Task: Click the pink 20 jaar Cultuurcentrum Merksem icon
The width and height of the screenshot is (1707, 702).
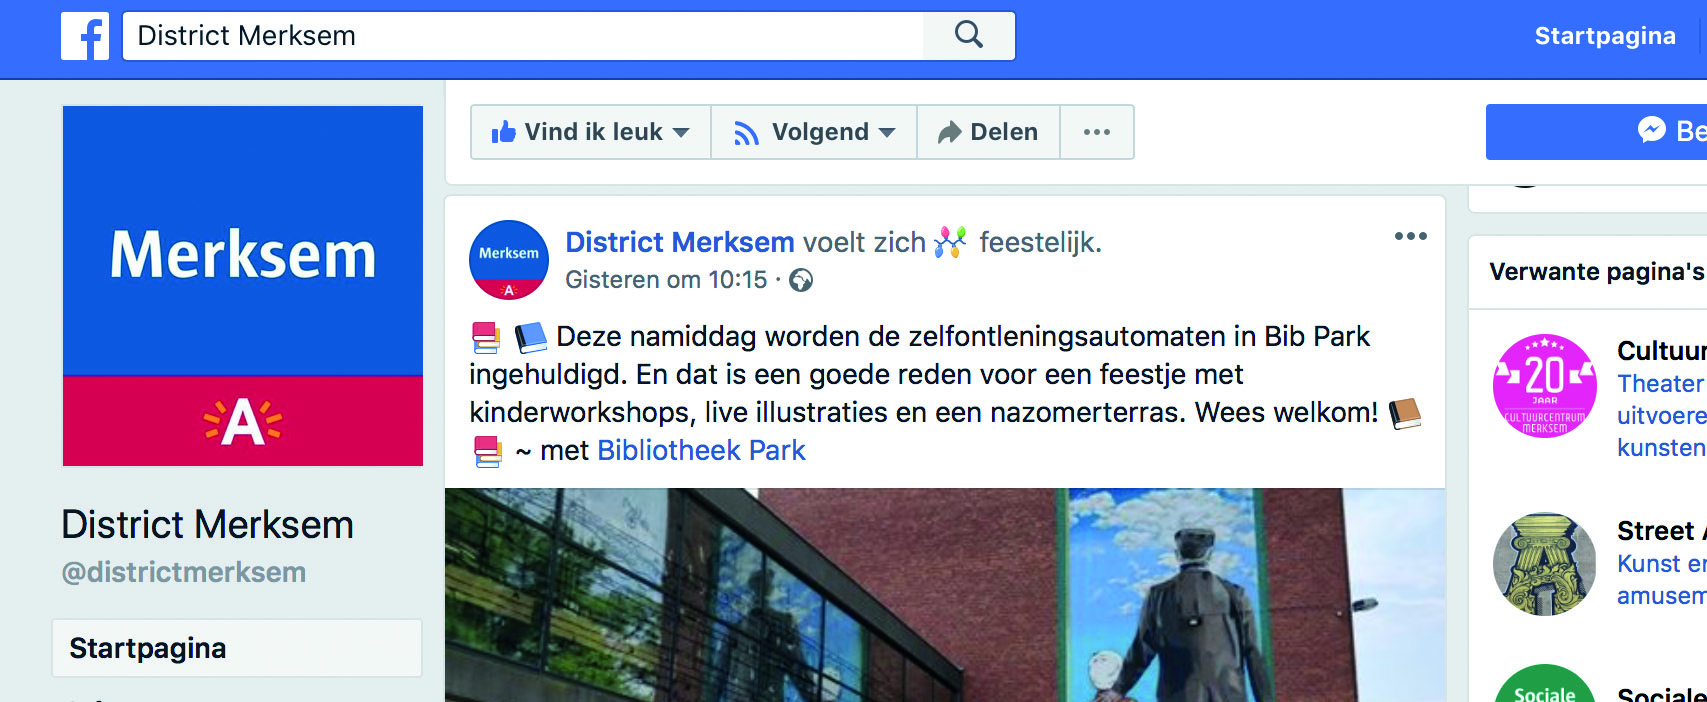Action: pyautogui.click(x=1545, y=386)
